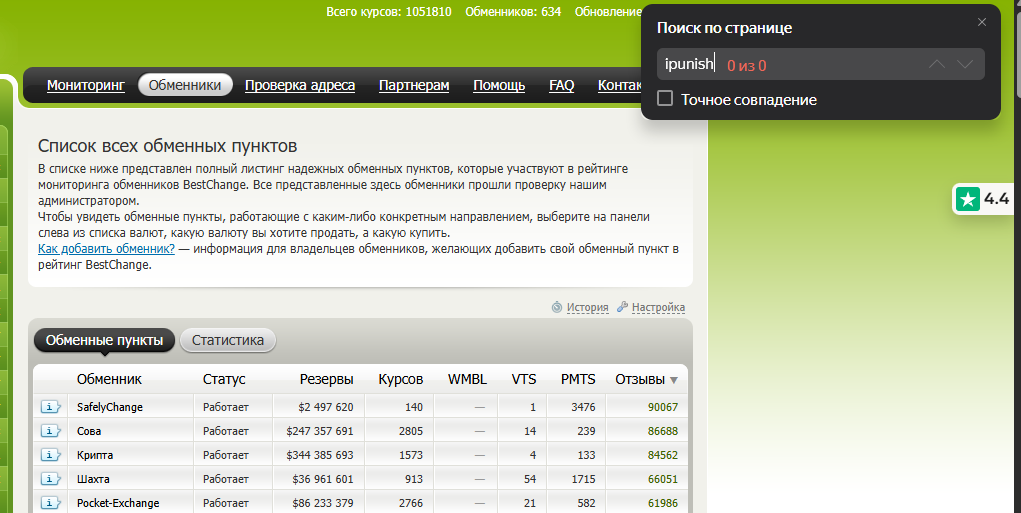Open SafelyChange exchanger name
Viewport: 1021px width, 513px height.
click(109, 407)
